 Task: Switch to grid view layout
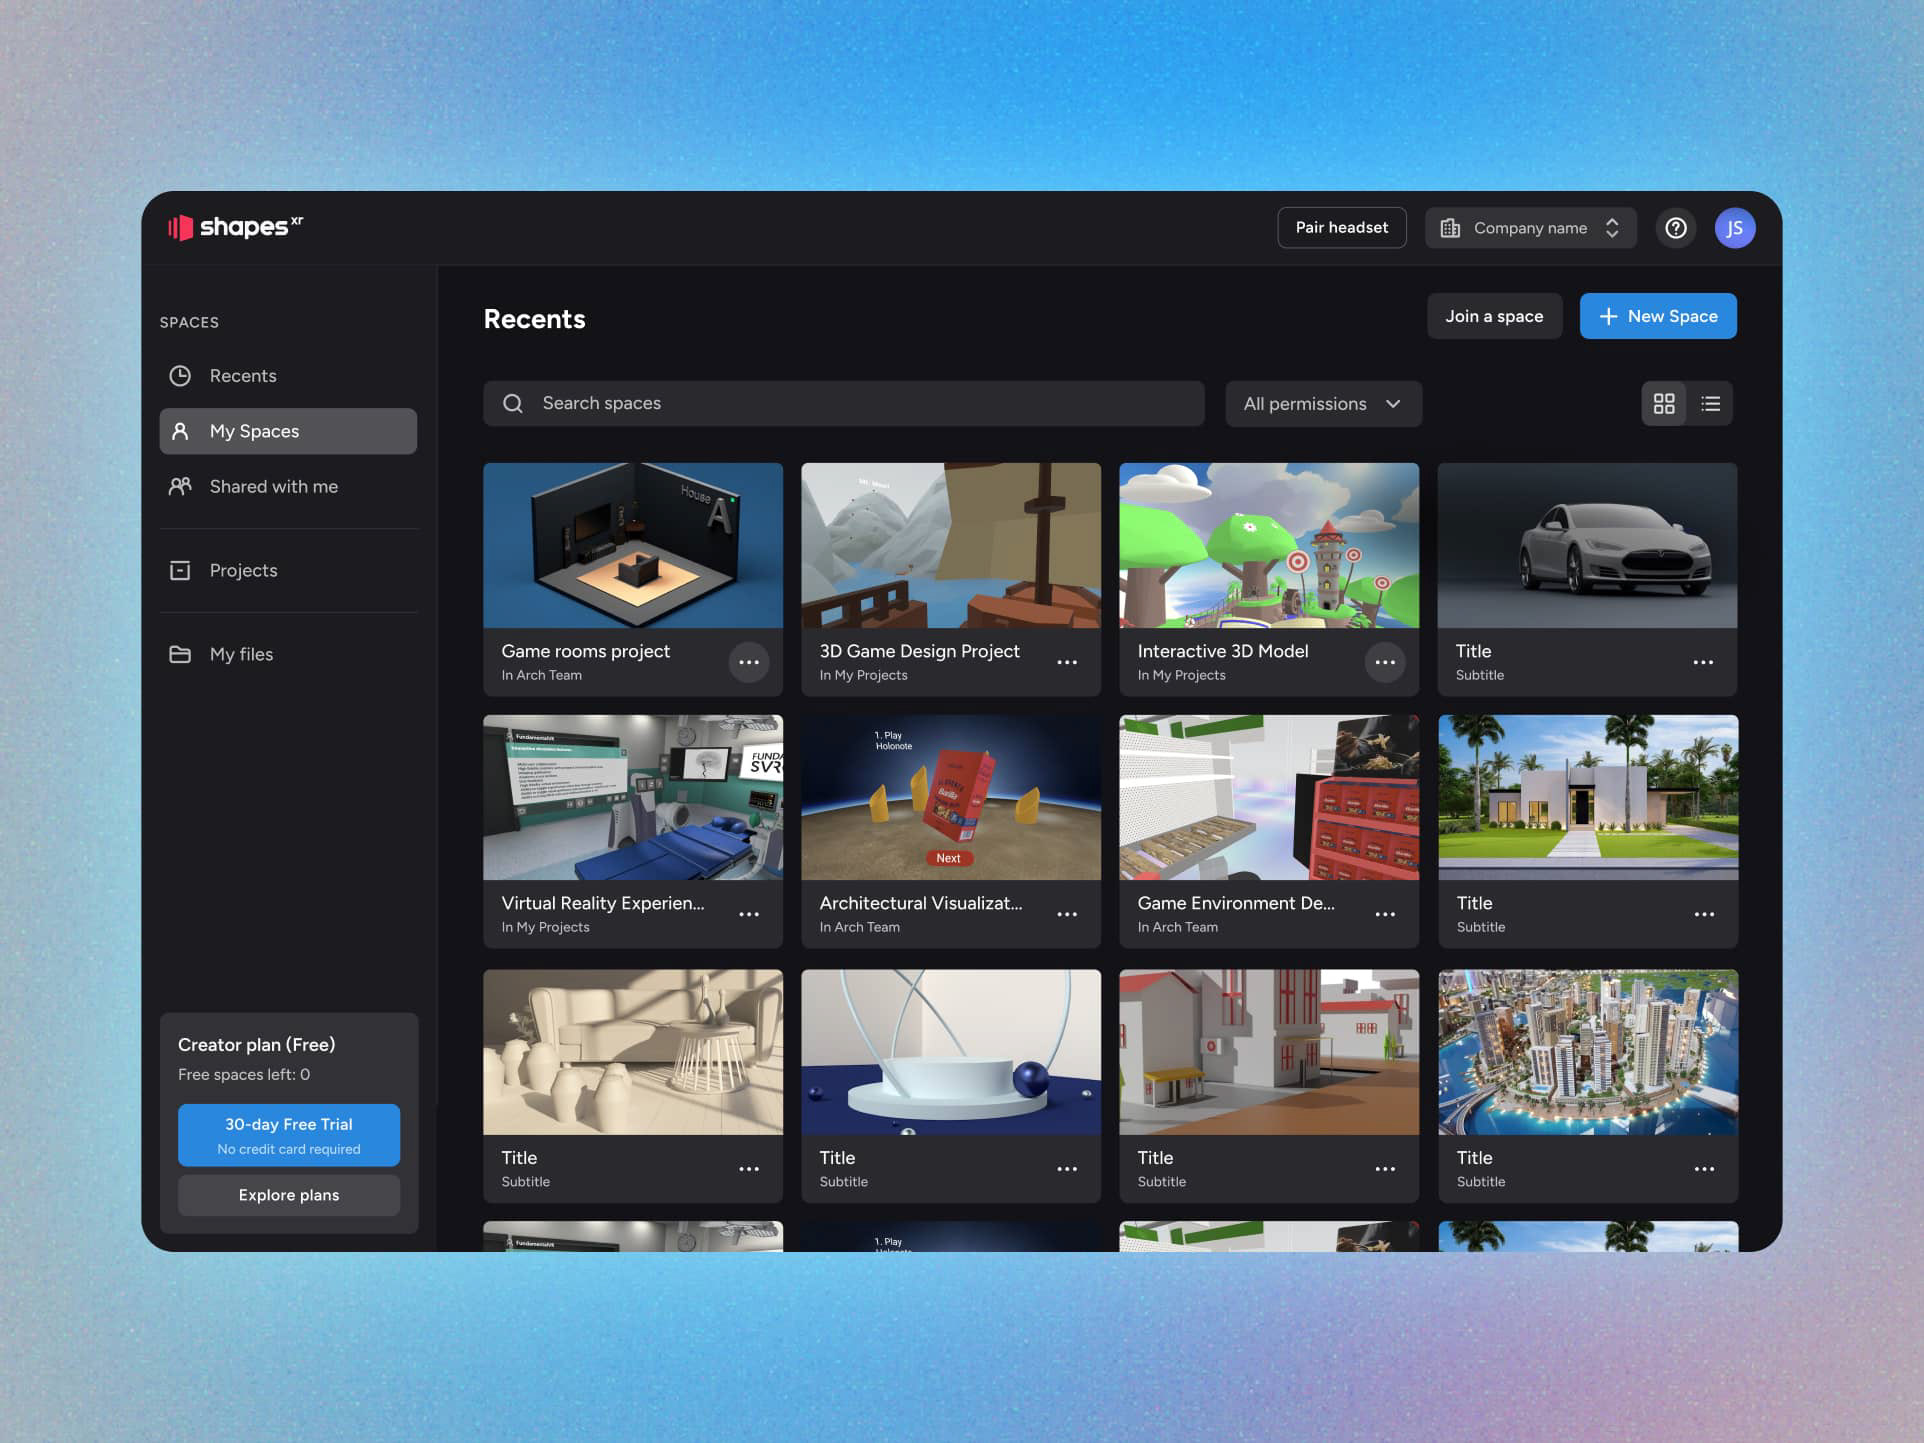[1664, 404]
